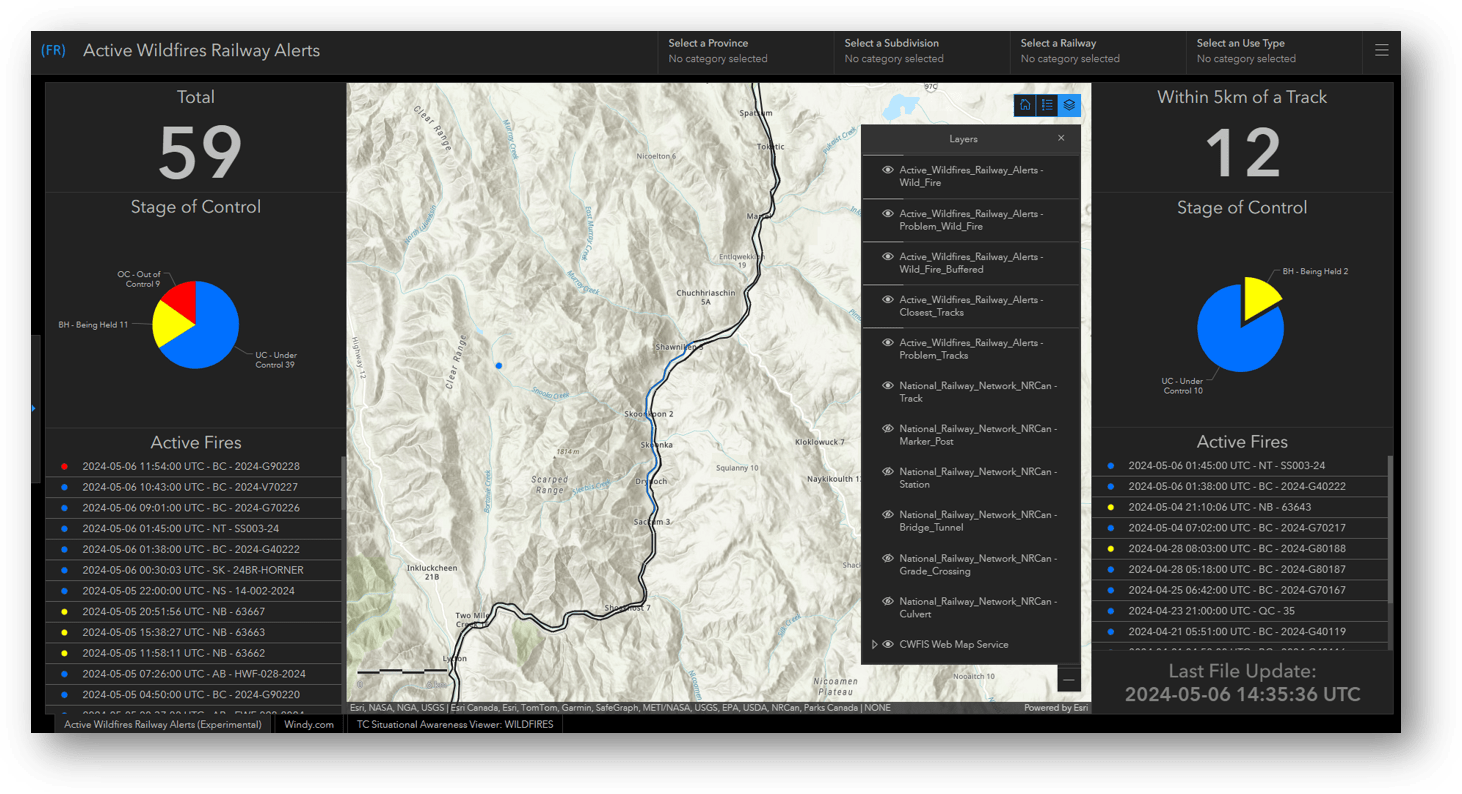Viewport: 1462px width, 794px height.
Task: Click the blue wildfire point on map
Action: (x=499, y=366)
